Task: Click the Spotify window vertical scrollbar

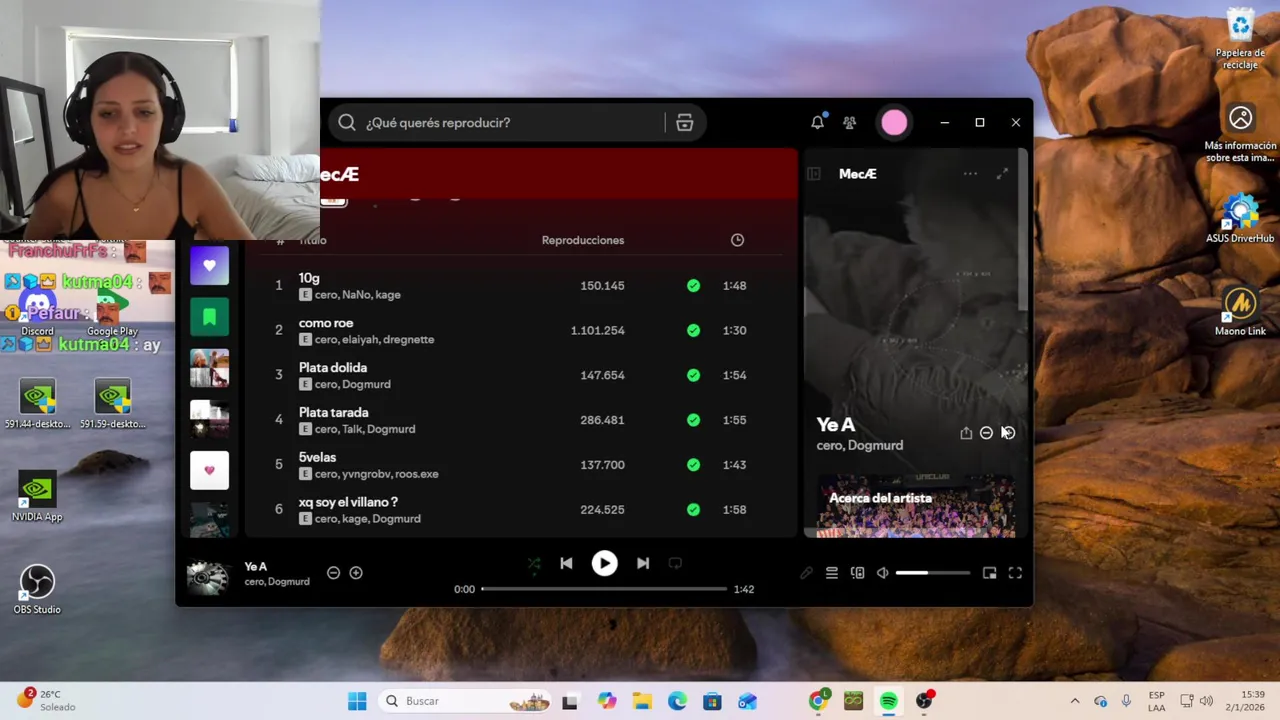Action: [1023, 230]
